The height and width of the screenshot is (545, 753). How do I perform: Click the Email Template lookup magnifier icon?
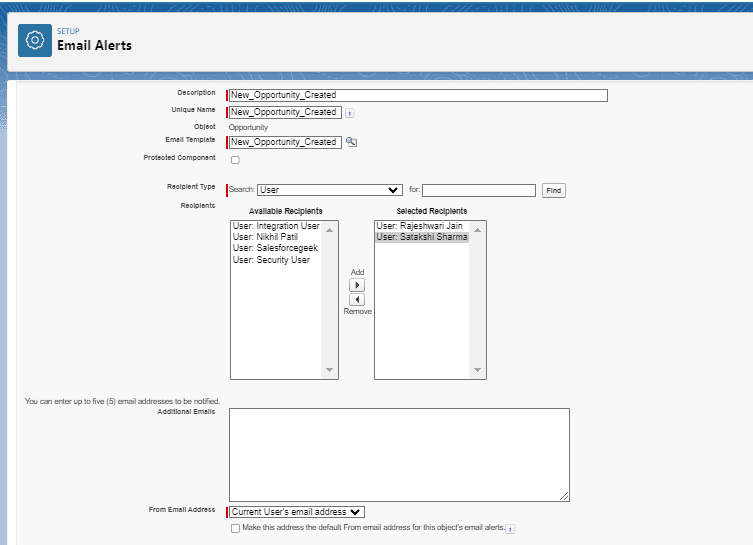click(351, 142)
